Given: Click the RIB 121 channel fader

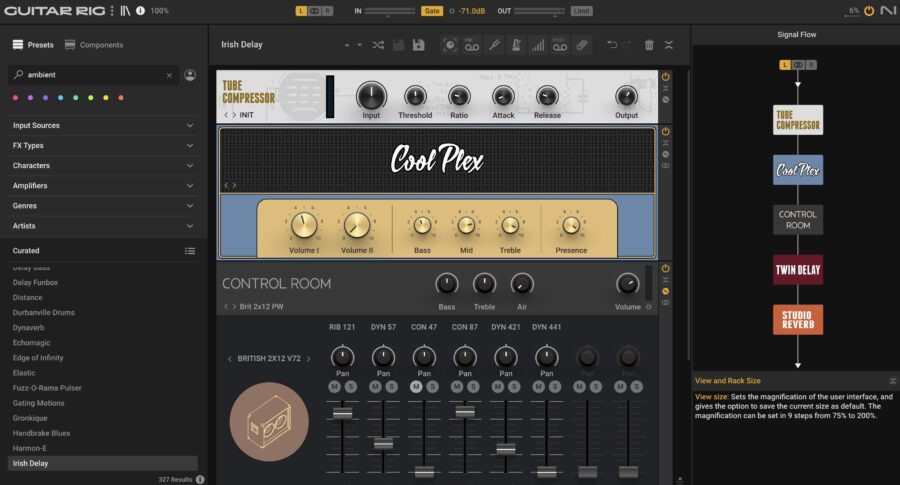Looking at the screenshot, I should coord(343,413).
